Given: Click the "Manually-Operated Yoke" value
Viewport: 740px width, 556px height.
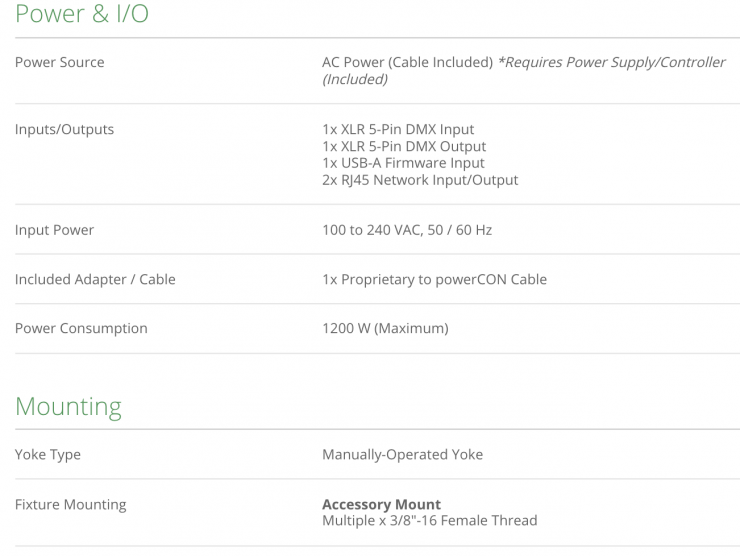Looking at the screenshot, I should pyautogui.click(x=402, y=454).
